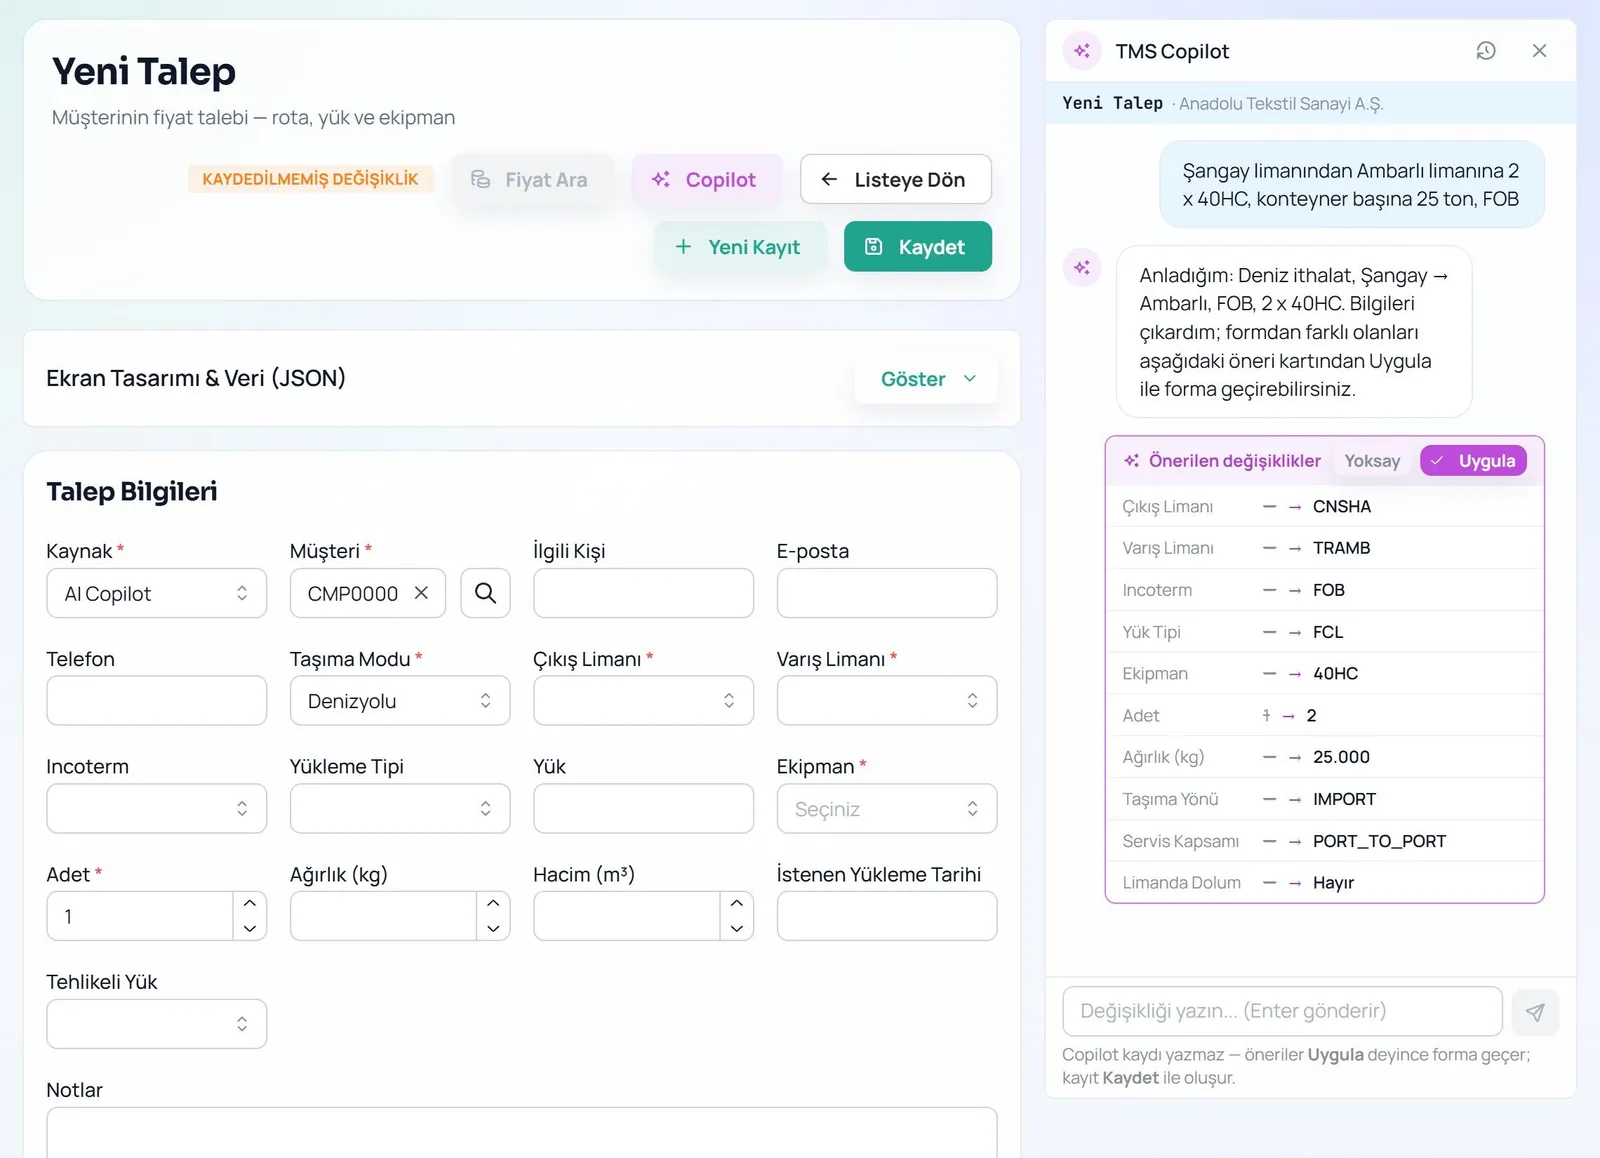
Task: Click the KAYDEDİLMEMİŞ DEĞİŞİKLİK badge
Action: [x=310, y=179]
